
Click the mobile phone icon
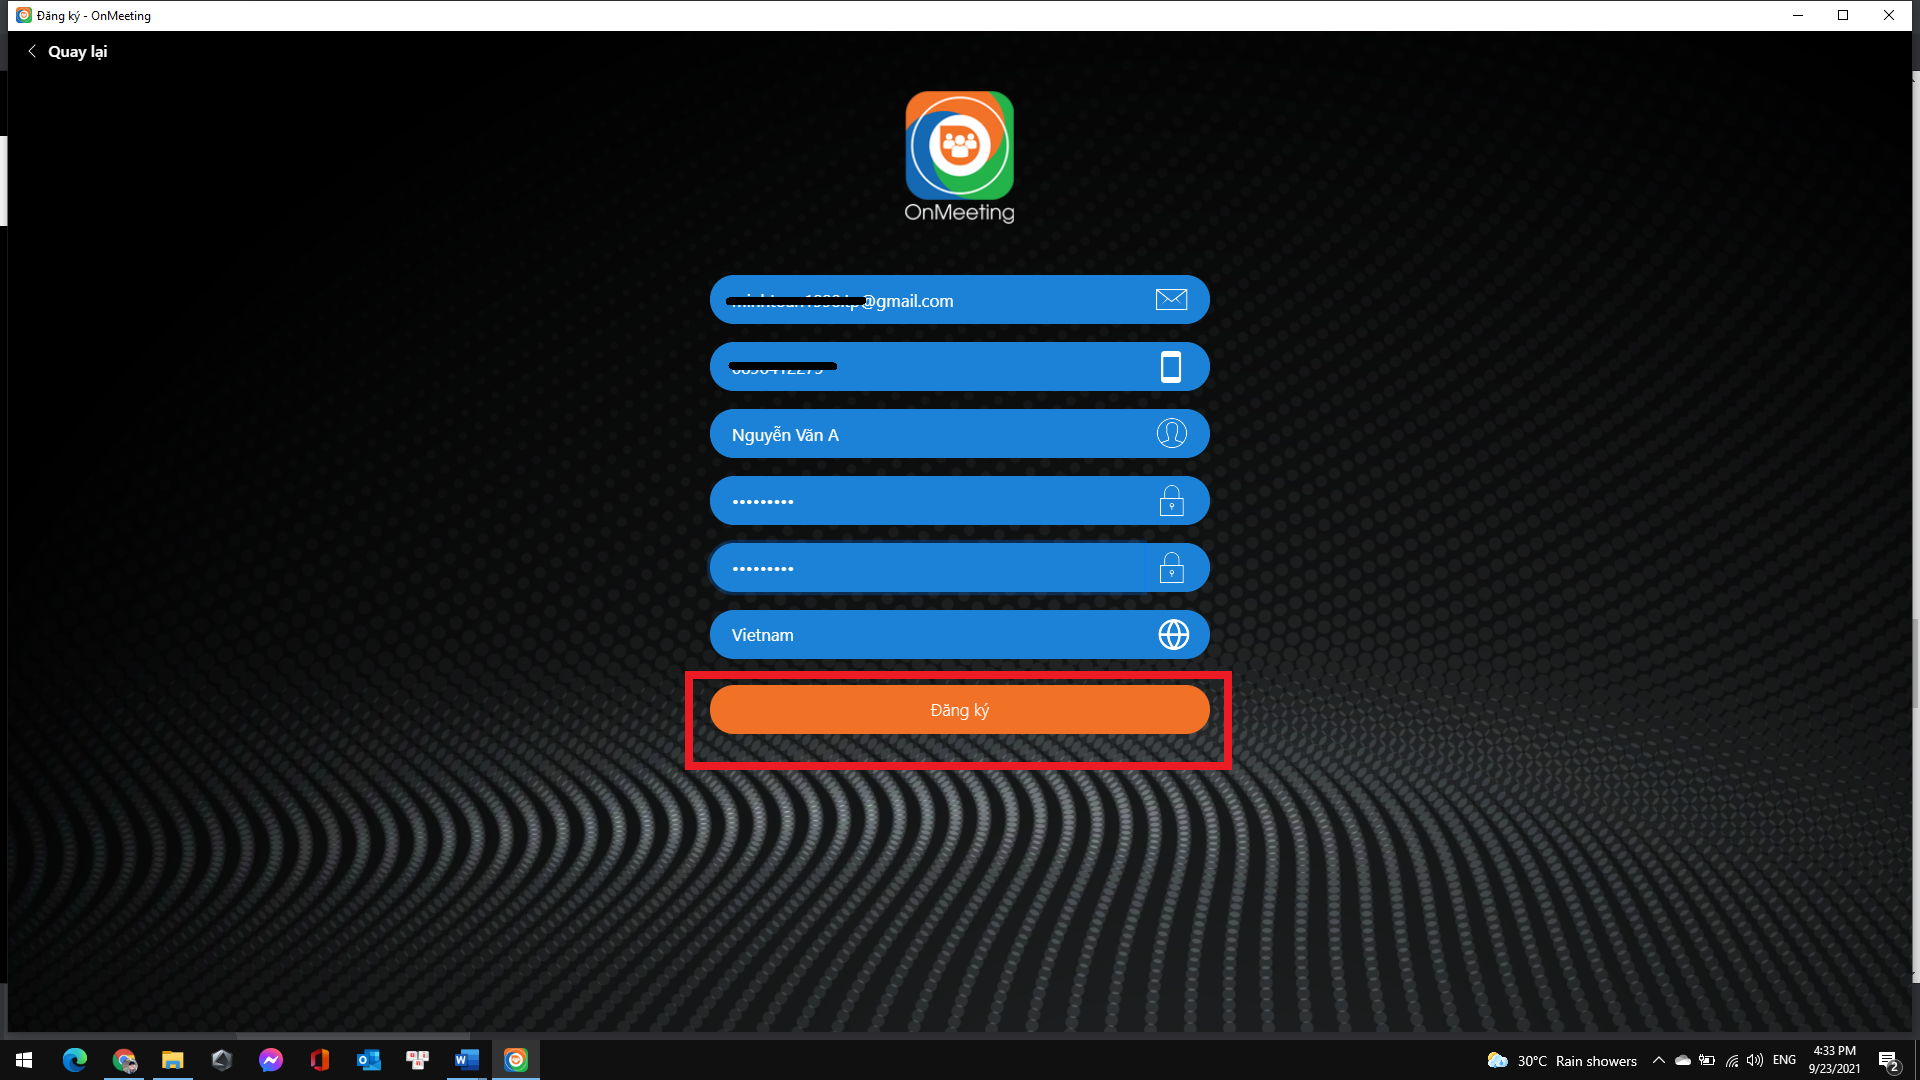(1171, 367)
